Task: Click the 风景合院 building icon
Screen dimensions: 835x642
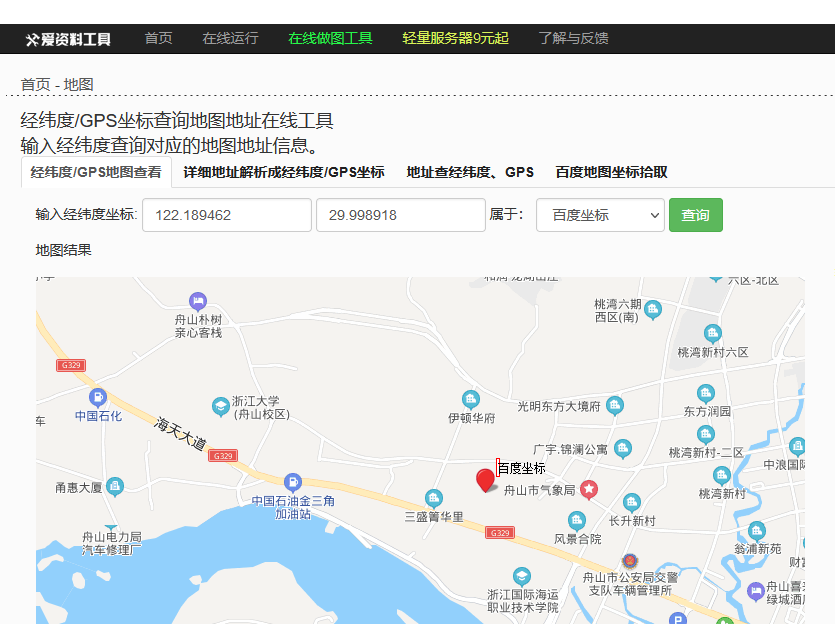Action: [576, 520]
